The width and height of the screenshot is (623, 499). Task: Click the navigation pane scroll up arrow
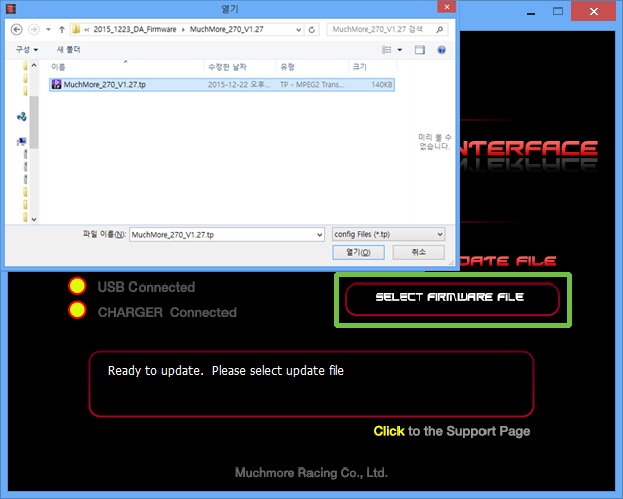(34, 65)
